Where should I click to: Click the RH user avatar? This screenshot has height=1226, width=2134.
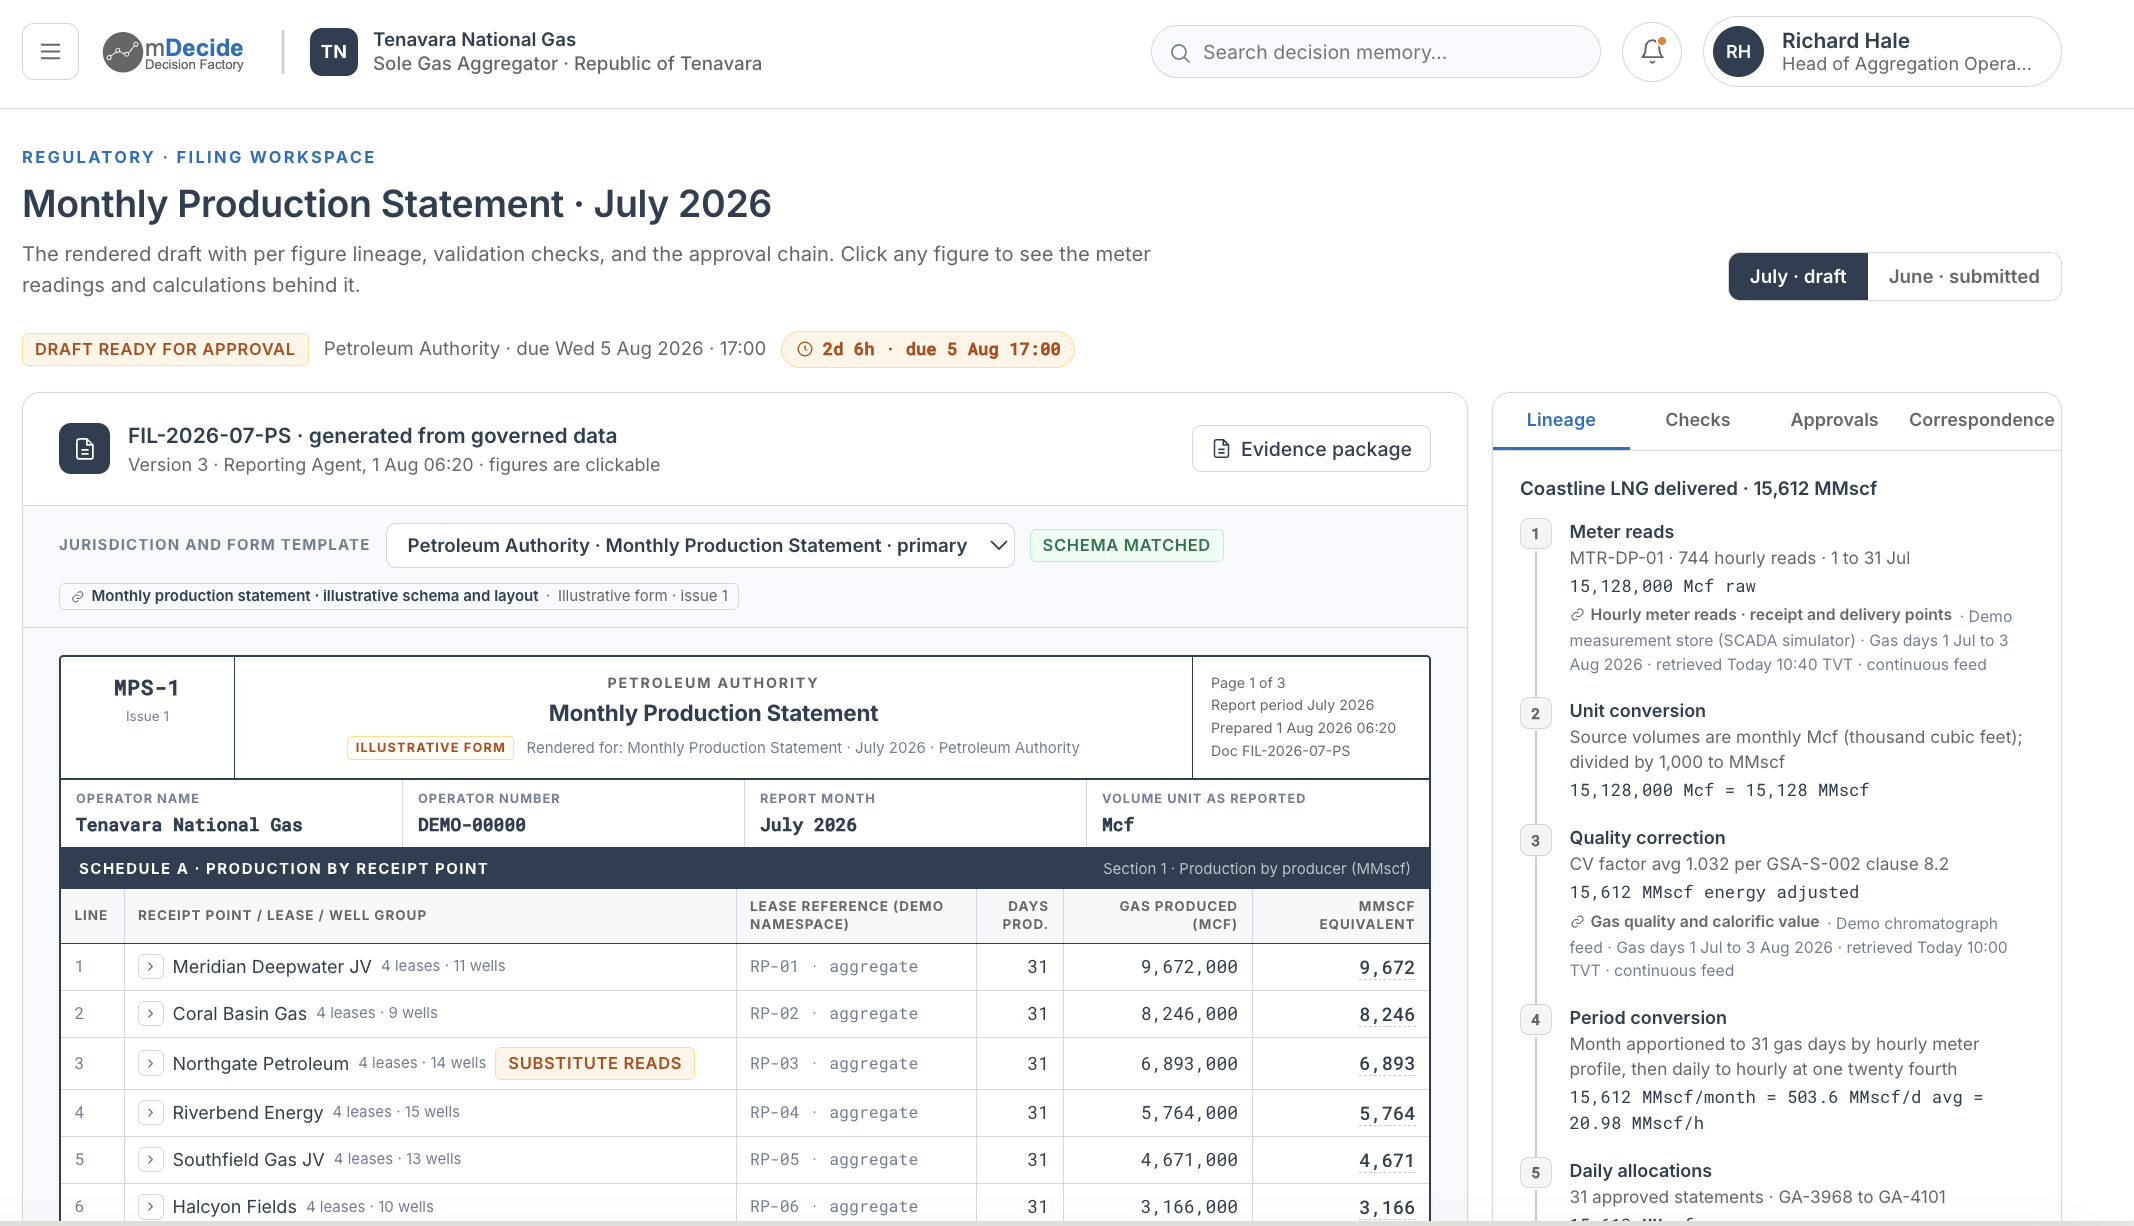click(1738, 52)
